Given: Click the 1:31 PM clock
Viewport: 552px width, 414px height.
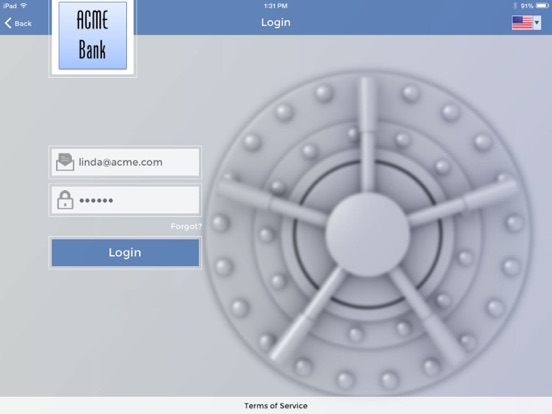Looking at the screenshot, I should (x=276, y=6).
